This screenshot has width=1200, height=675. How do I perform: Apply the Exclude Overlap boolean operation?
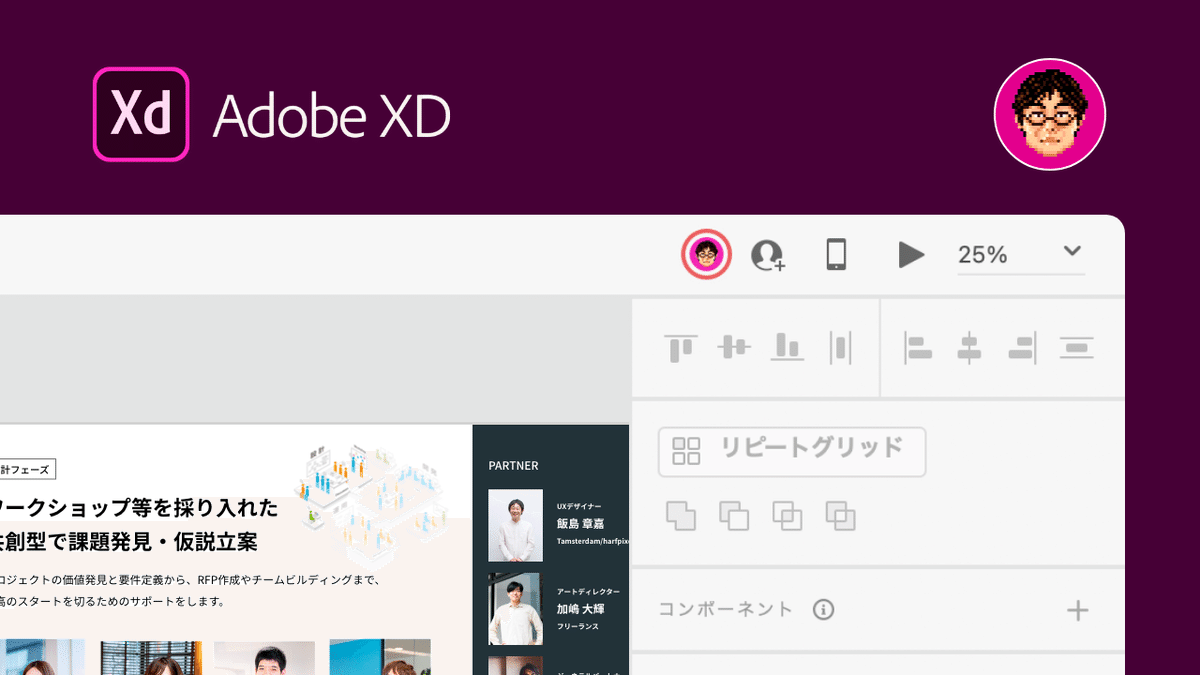pos(840,516)
